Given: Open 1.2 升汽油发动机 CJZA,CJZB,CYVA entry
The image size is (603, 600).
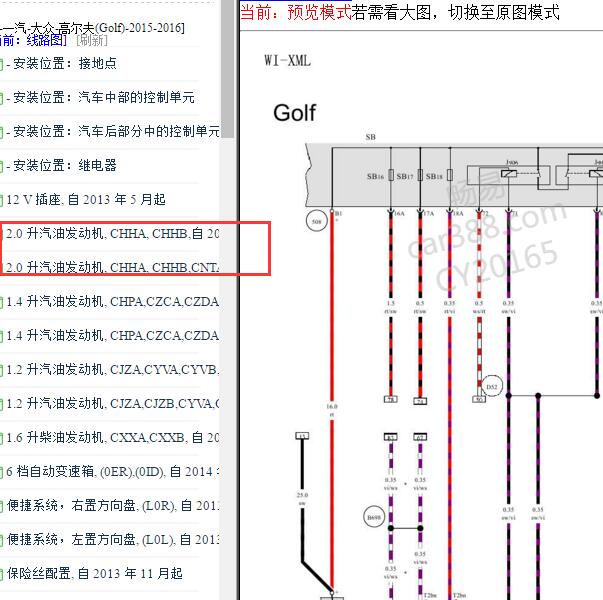Looking at the screenshot, I should pyautogui.click(x=112, y=403).
